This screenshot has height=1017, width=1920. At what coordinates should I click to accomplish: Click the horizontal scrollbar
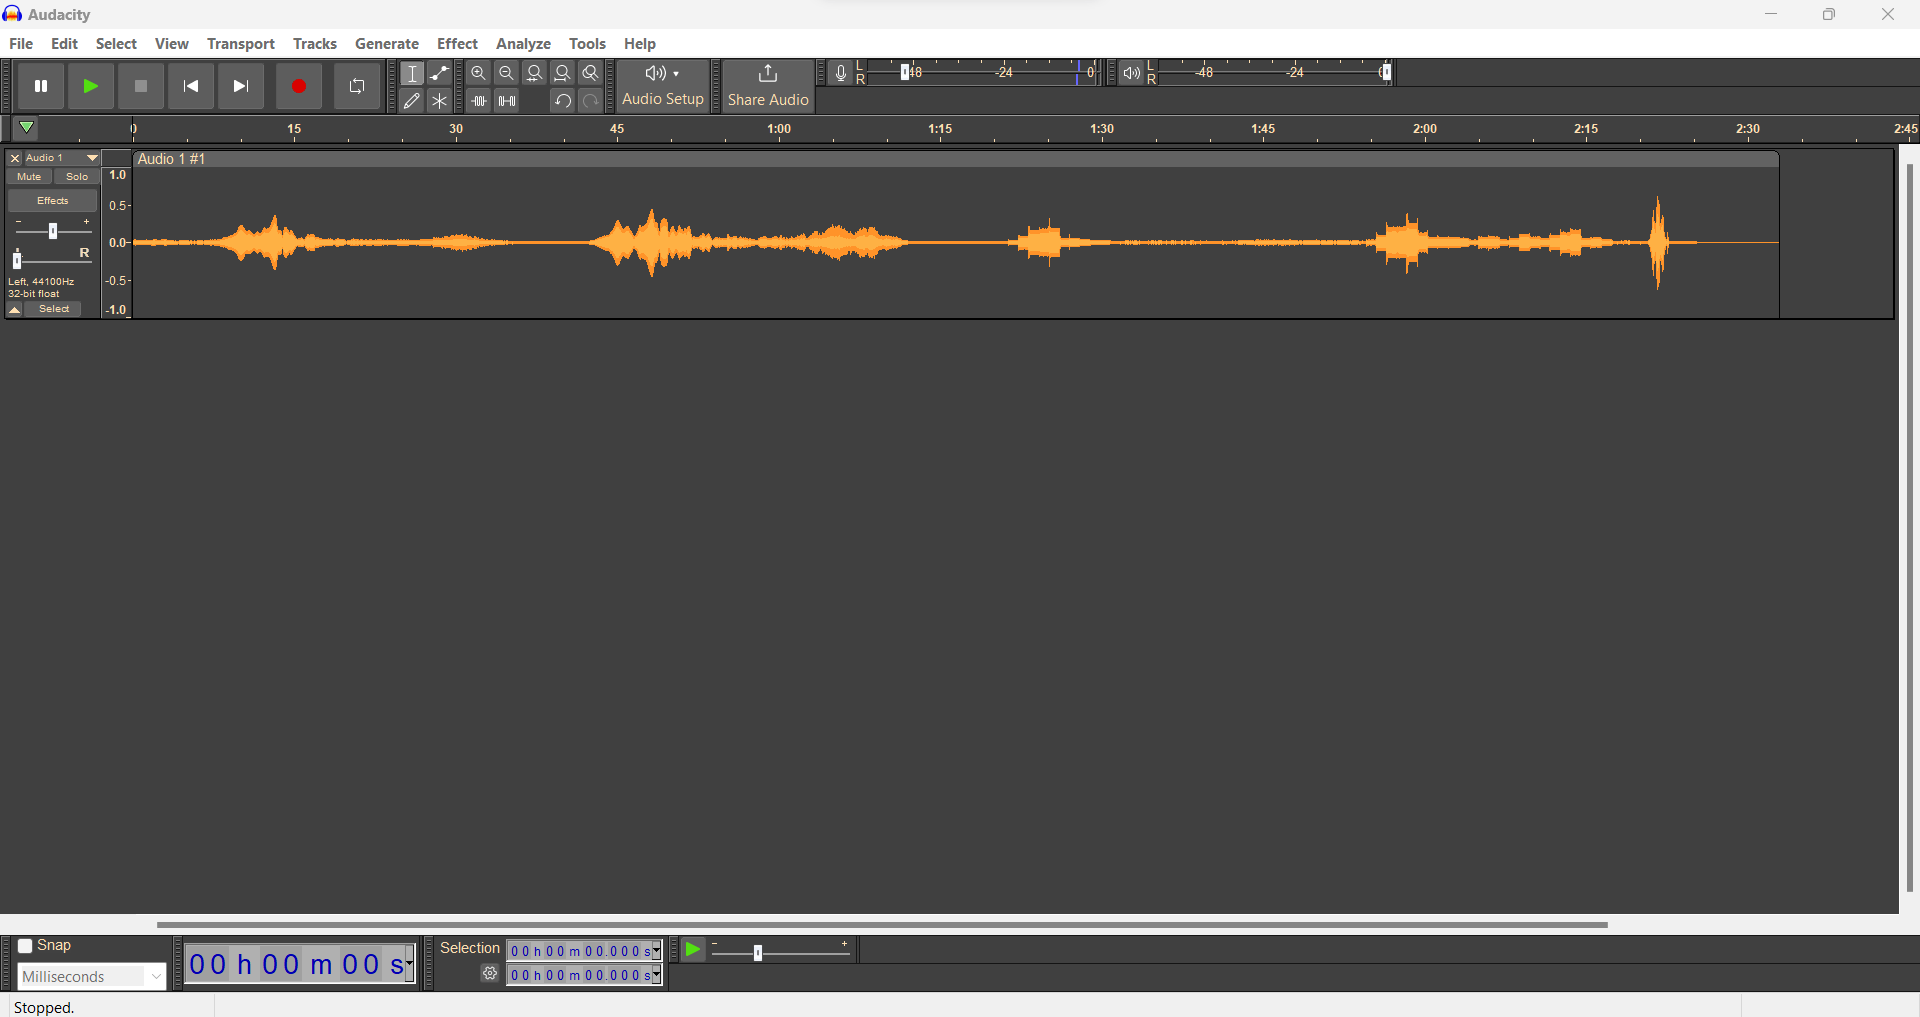point(882,925)
